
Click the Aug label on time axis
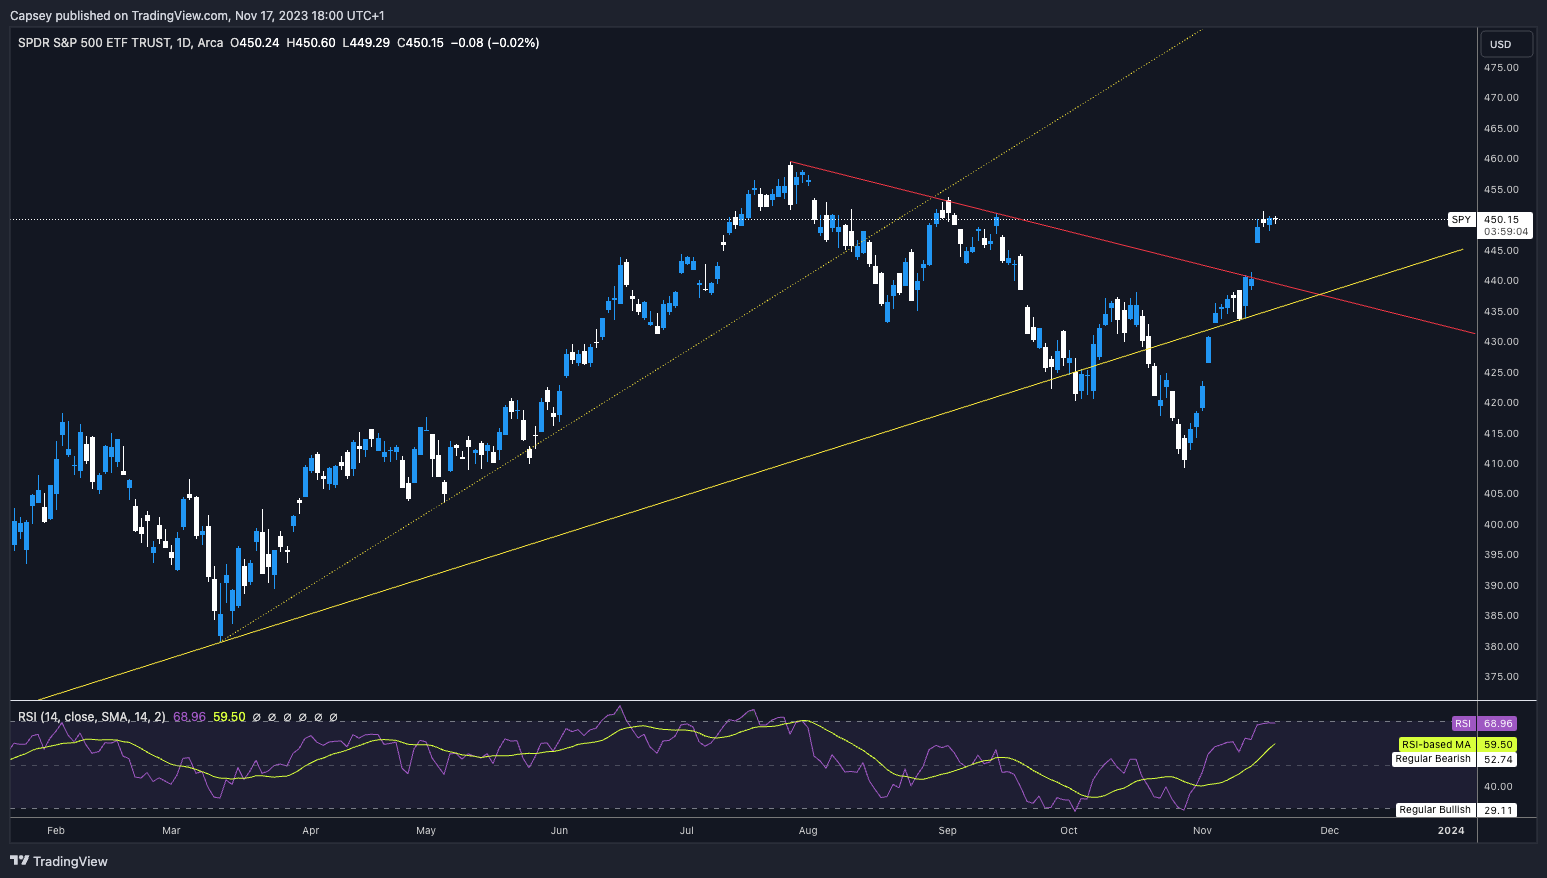point(808,830)
